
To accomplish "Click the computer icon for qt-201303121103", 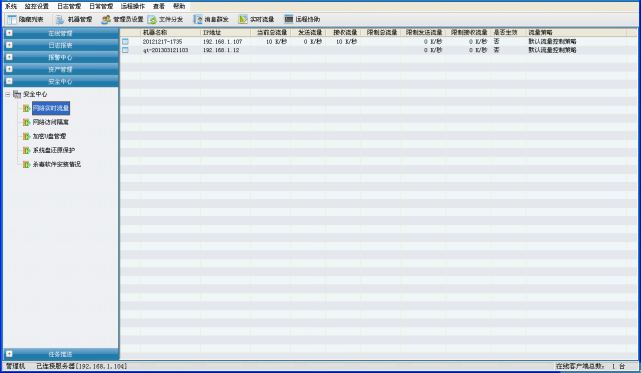I will 126,50.
